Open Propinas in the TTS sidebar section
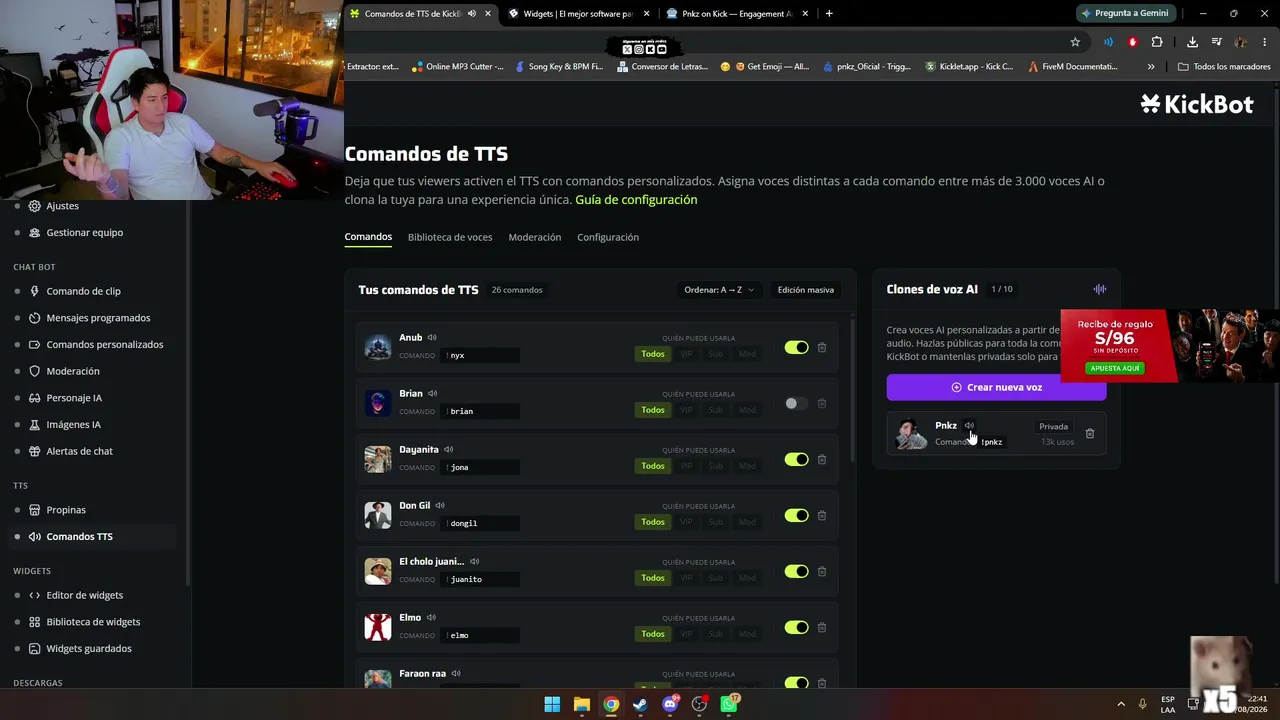This screenshot has width=1280, height=720. click(x=66, y=510)
